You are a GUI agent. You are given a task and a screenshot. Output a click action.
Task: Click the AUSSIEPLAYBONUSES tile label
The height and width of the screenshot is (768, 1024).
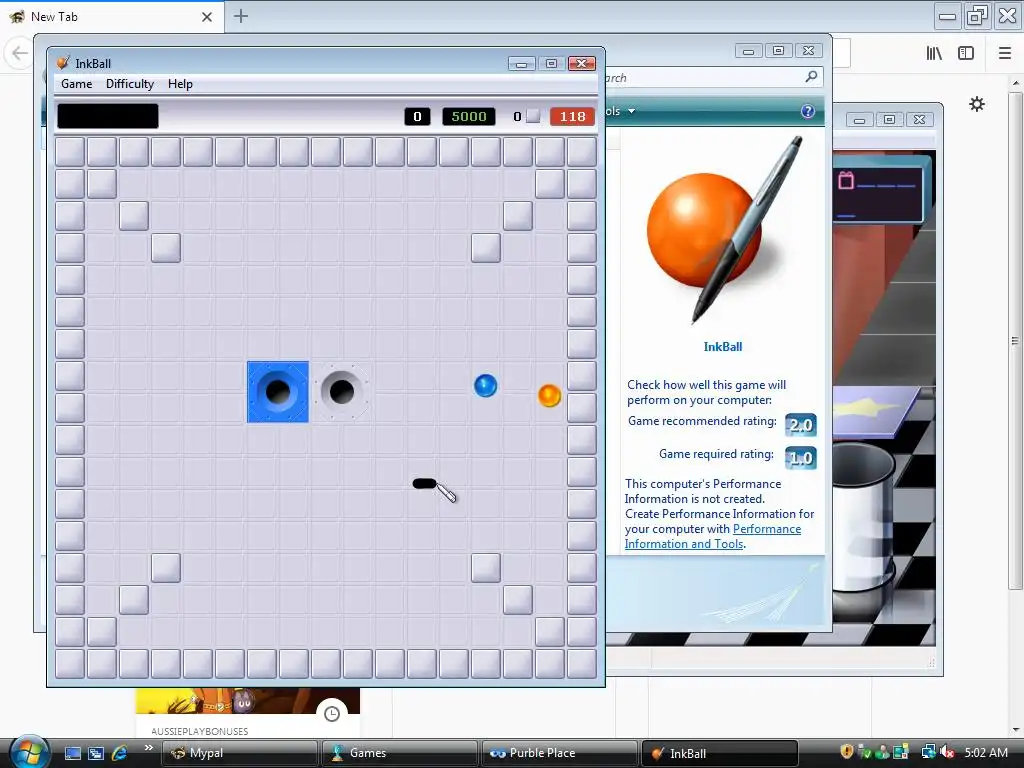coord(199,731)
